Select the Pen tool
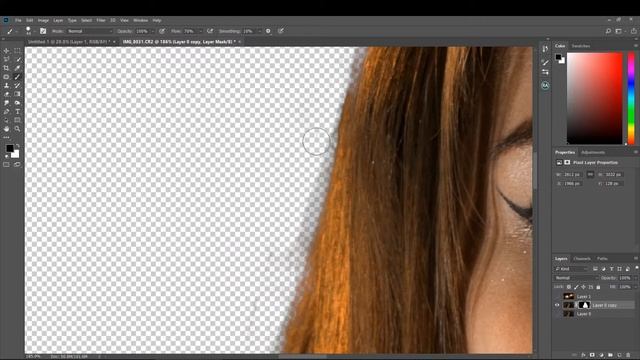This screenshot has width=640, height=360. (6, 111)
